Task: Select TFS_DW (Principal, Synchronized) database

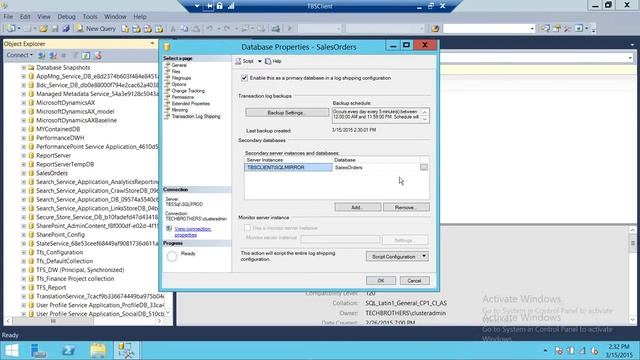Action: pos(80,270)
